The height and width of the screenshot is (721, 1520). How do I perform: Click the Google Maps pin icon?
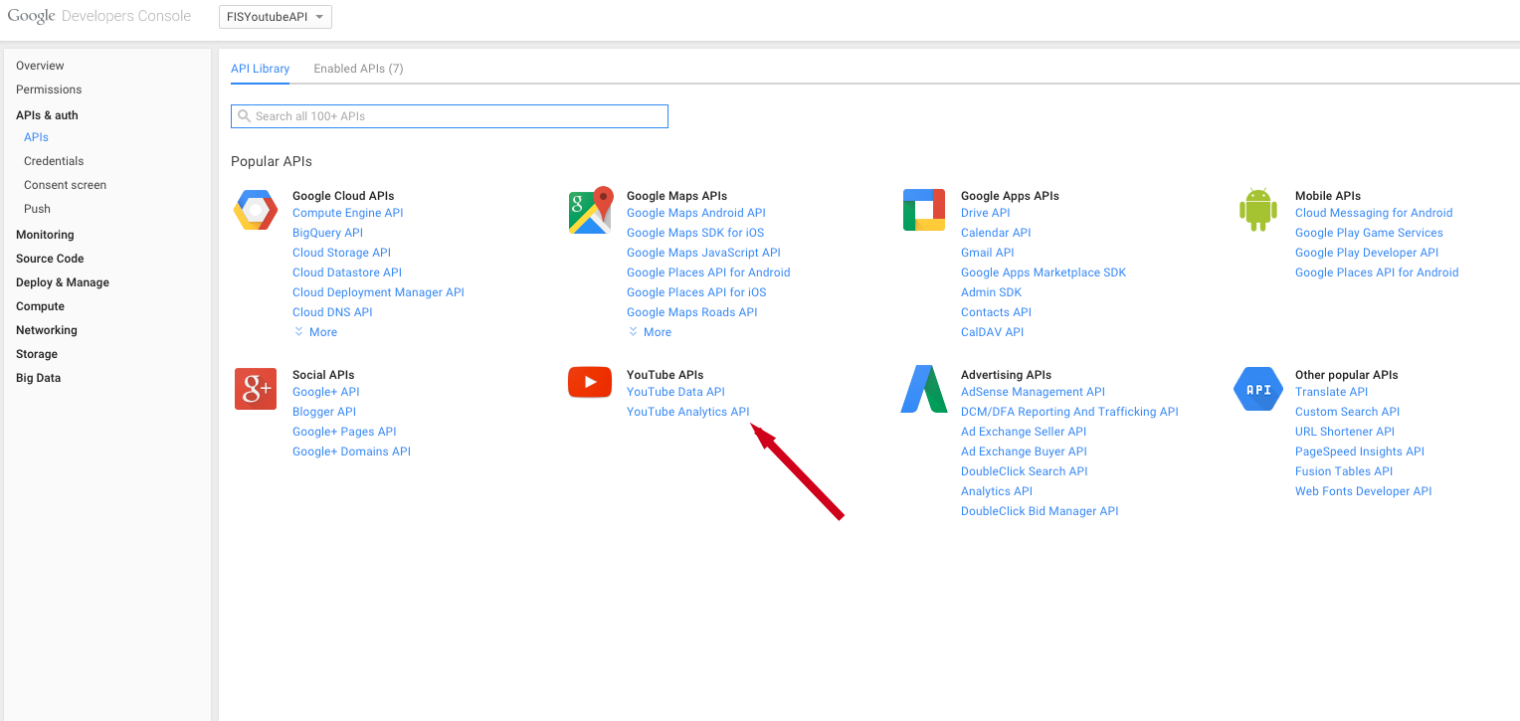[x=590, y=210]
